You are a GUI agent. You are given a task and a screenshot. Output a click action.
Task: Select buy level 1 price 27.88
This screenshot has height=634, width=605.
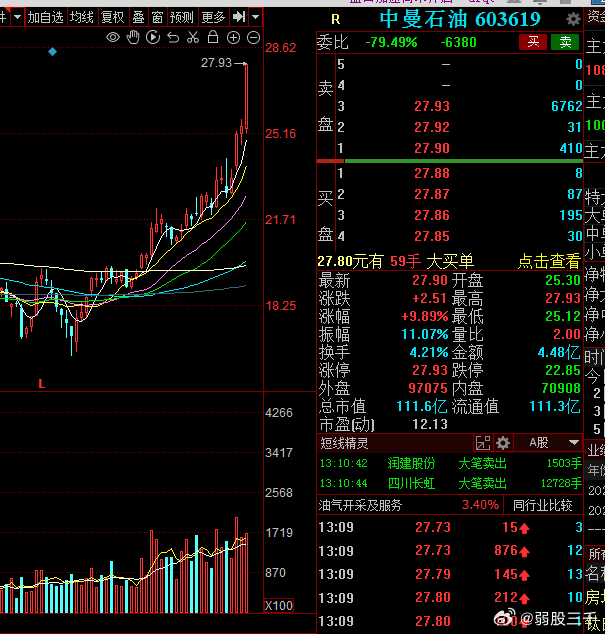point(432,173)
